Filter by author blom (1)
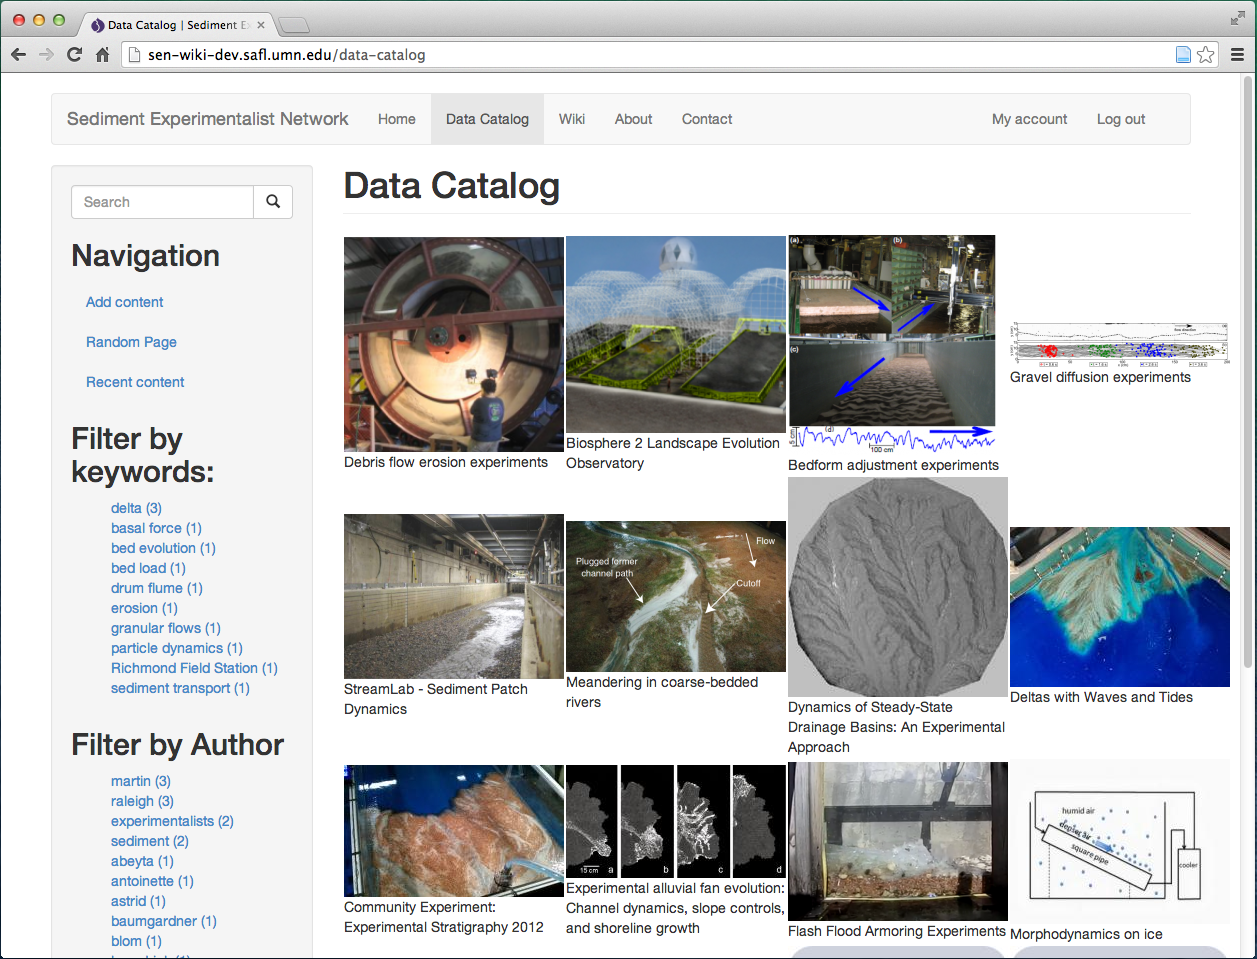This screenshot has width=1257, height=959. click(x=136, y=941)
